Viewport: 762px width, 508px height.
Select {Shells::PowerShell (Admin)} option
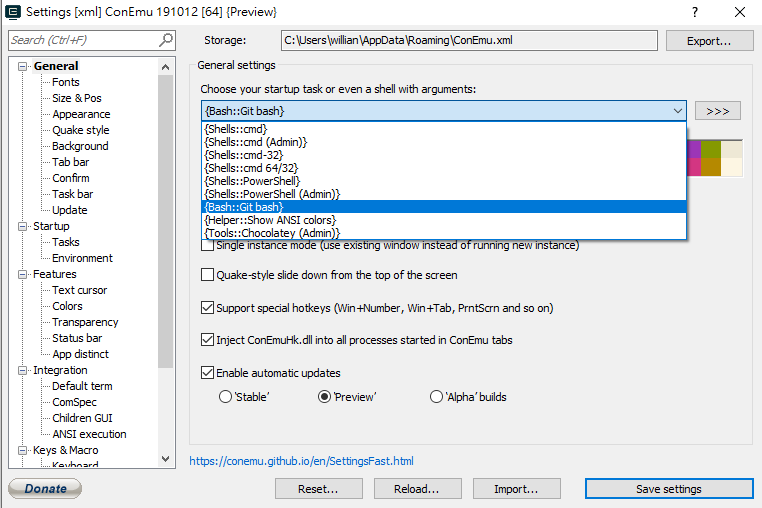click(444, 194)
